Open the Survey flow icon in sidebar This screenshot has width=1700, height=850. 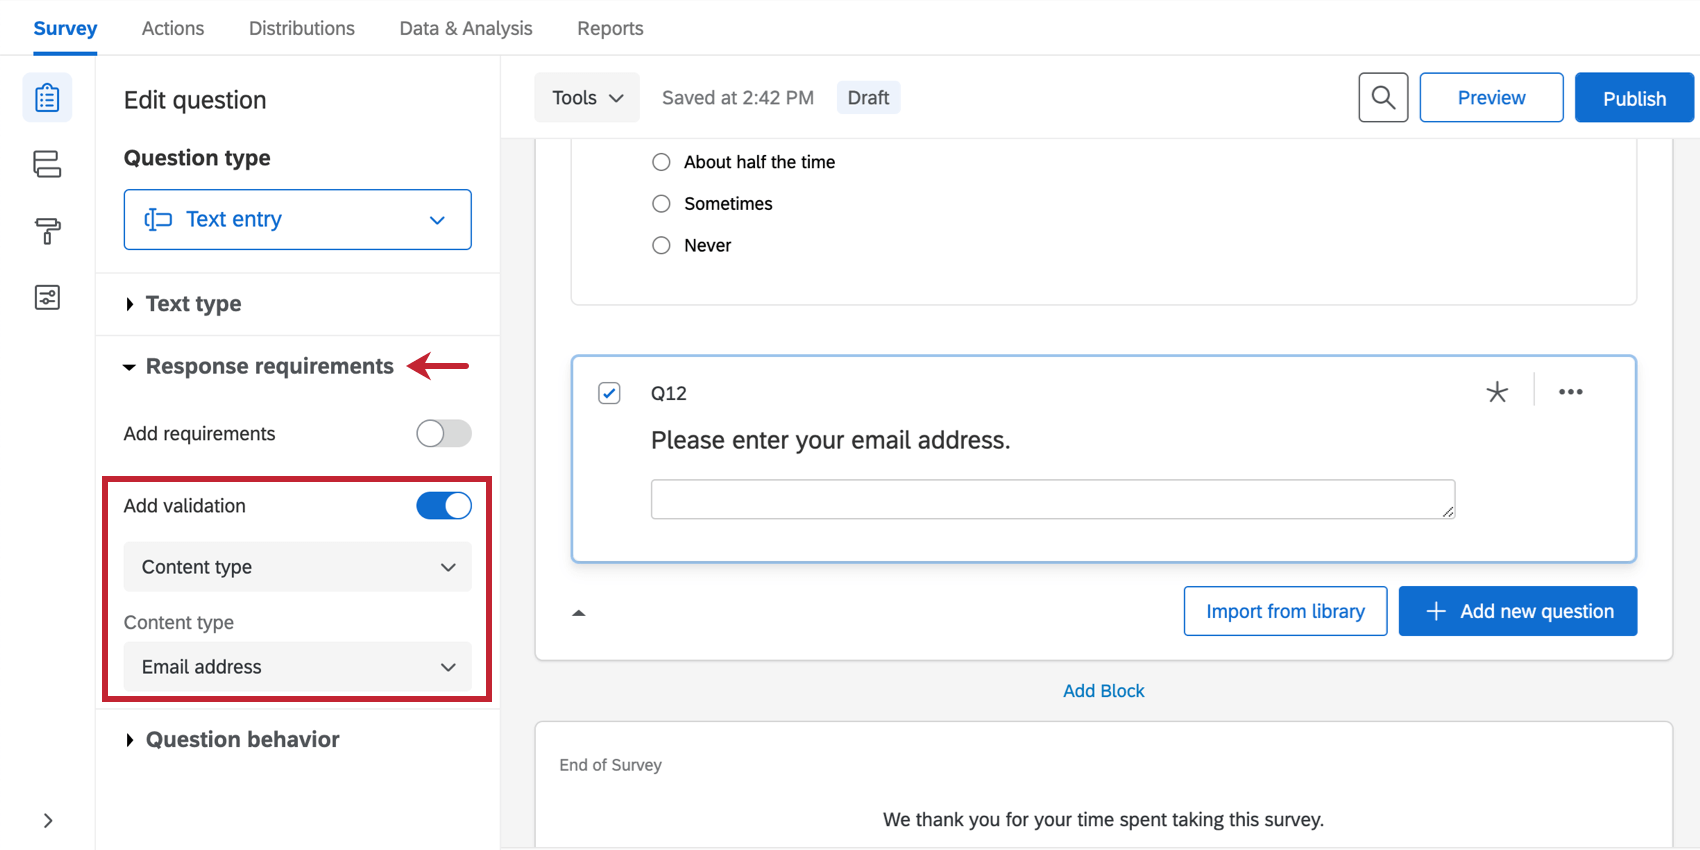pyautogui.click(x=47, y=164)
